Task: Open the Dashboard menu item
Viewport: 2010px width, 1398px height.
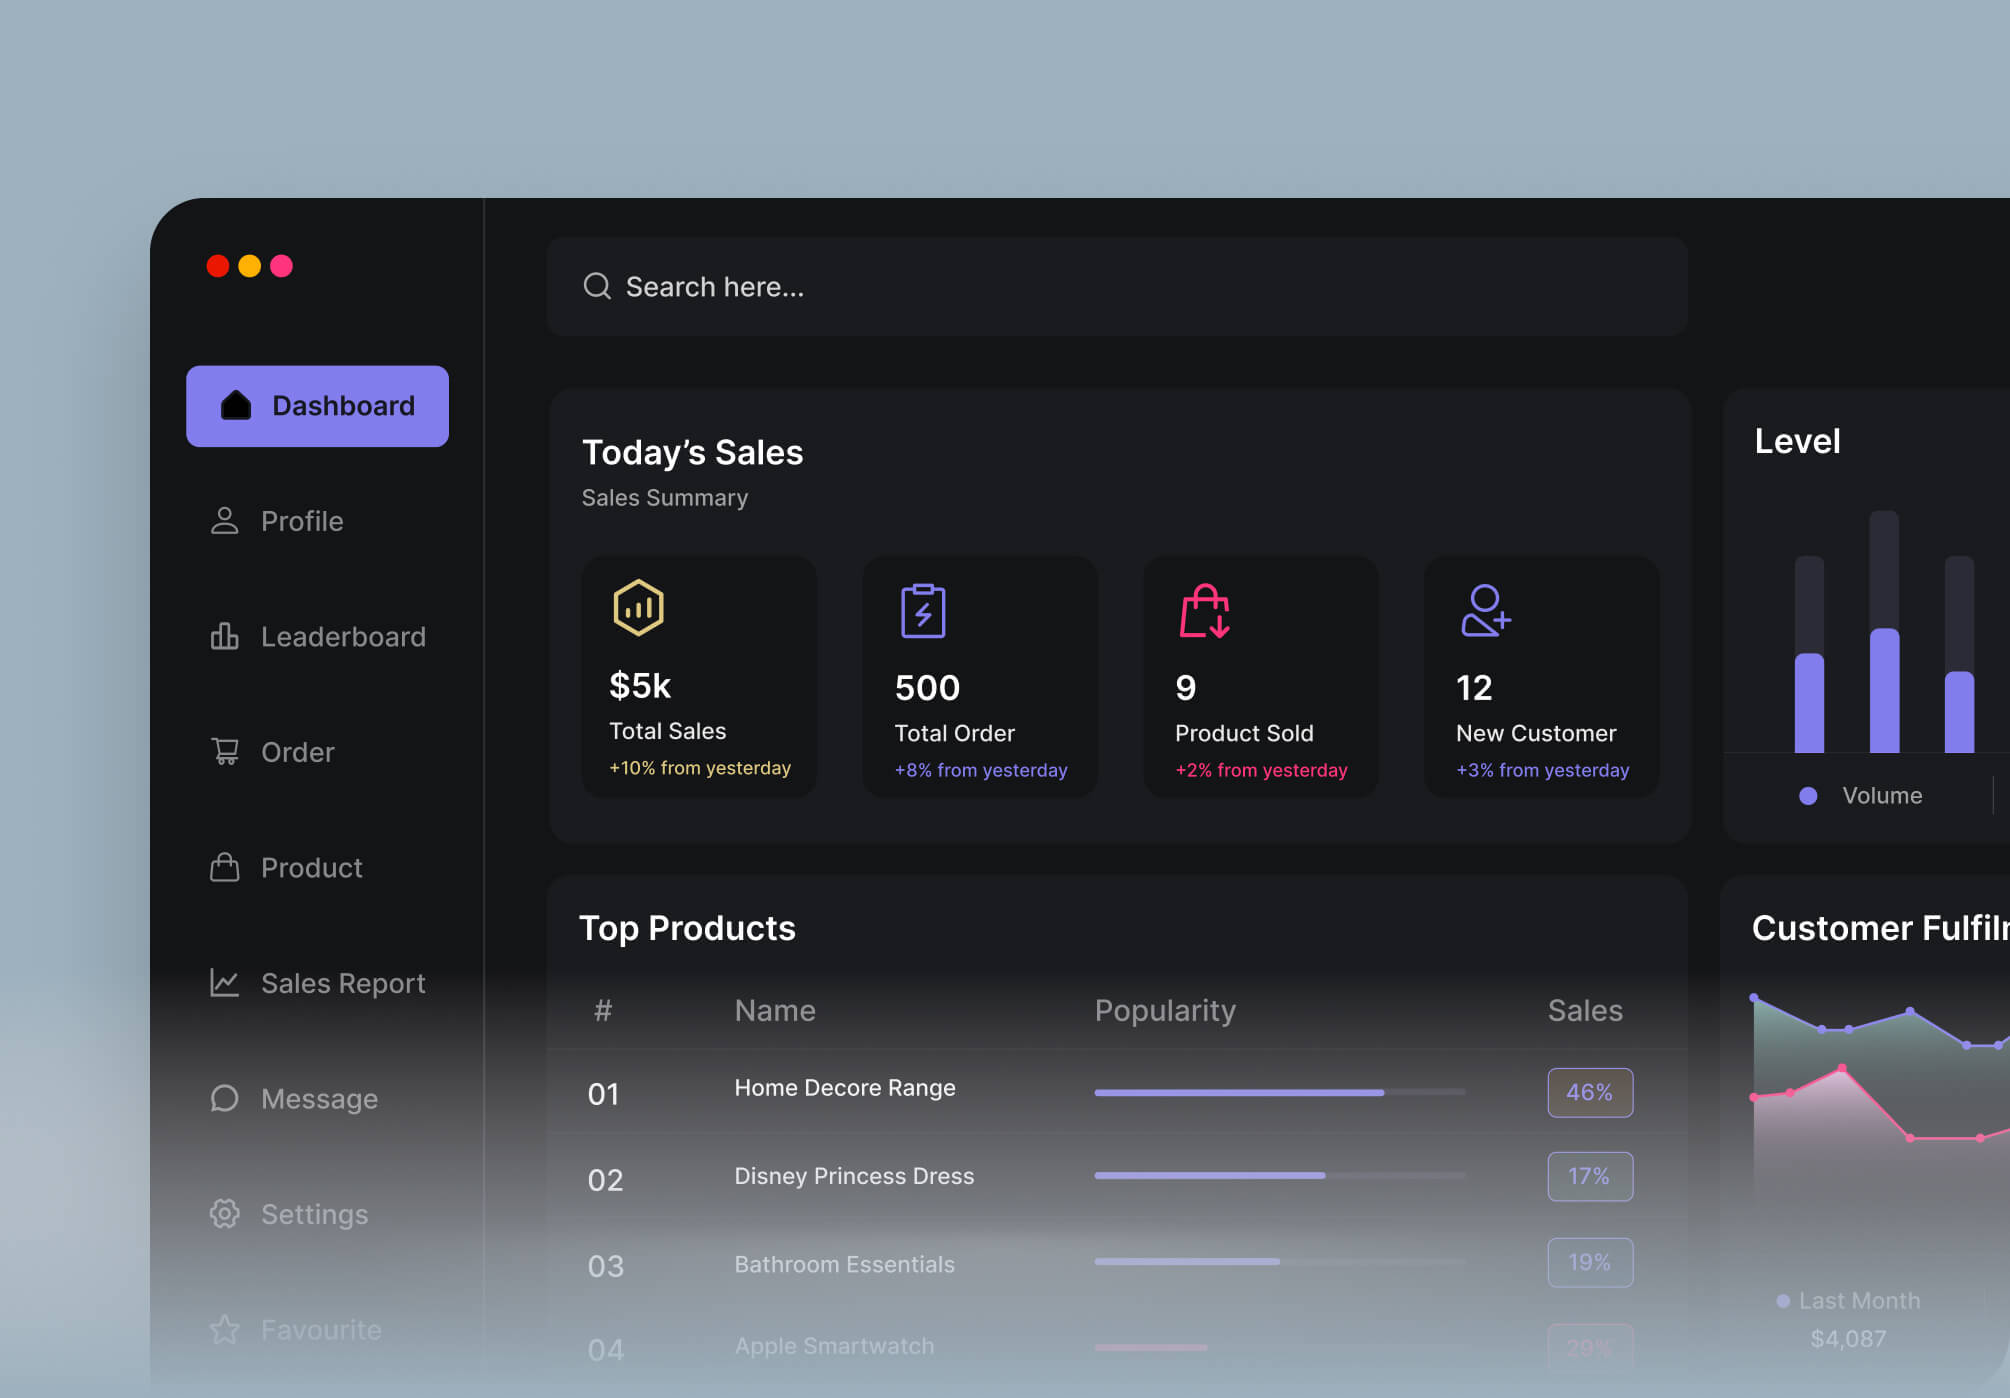Action: pyautogui.click(x=317, y=406)
